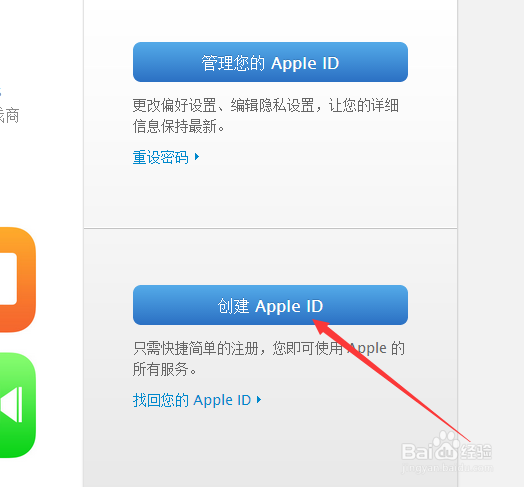
Task: Click the arrow beside 重设密码
Action: click(x=197, y=156)
